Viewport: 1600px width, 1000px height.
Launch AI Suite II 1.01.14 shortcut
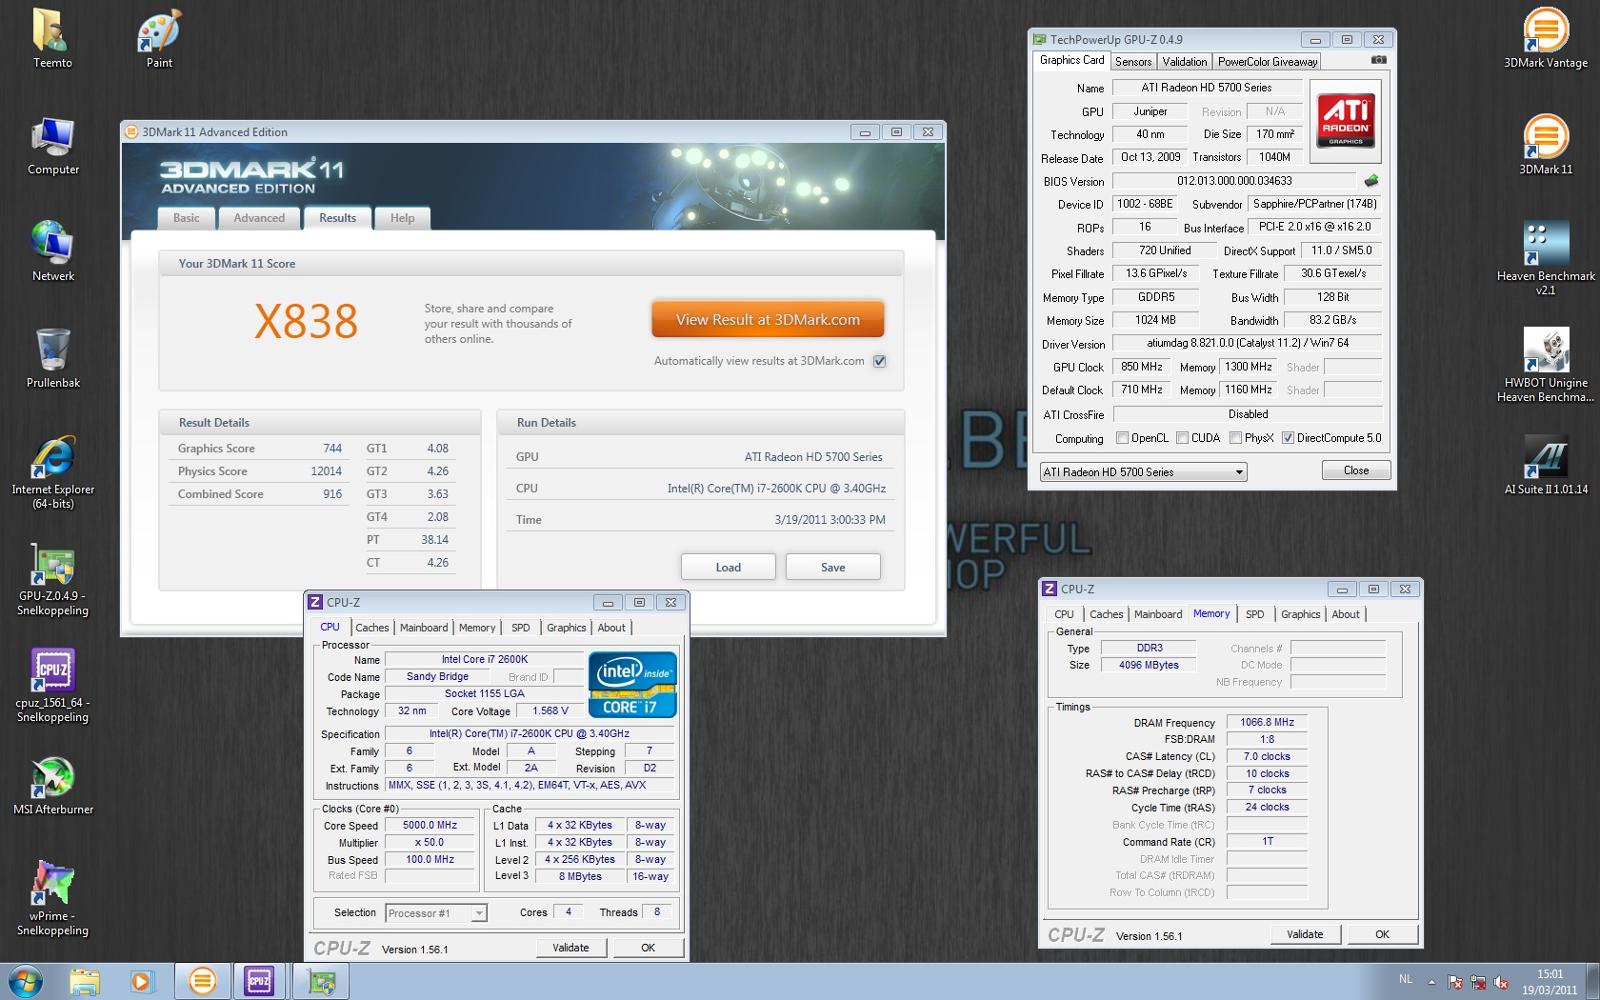click(1546, 466)
